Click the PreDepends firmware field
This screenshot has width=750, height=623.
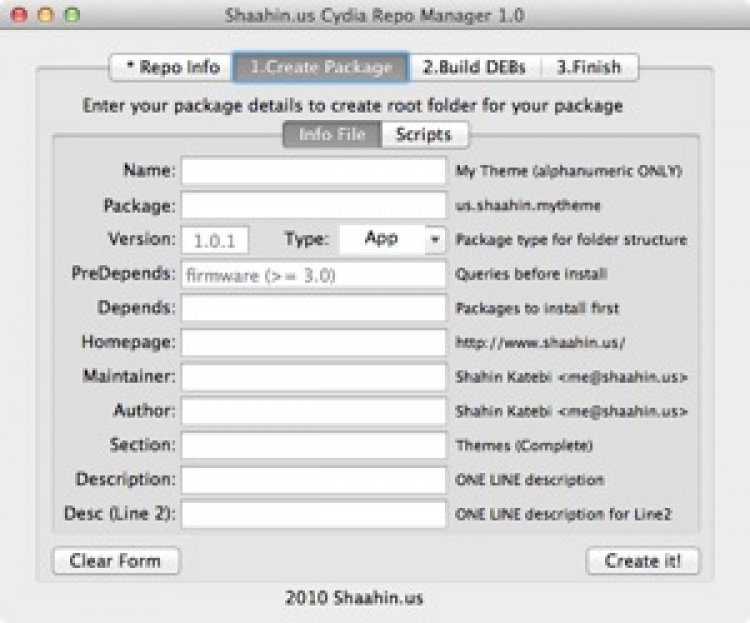[313, 275]
